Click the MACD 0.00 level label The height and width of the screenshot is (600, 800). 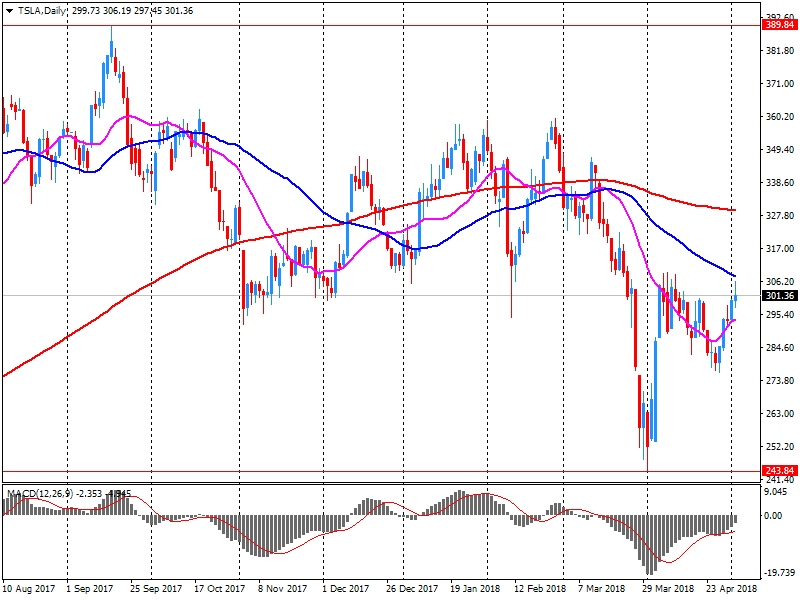point(773,516)
